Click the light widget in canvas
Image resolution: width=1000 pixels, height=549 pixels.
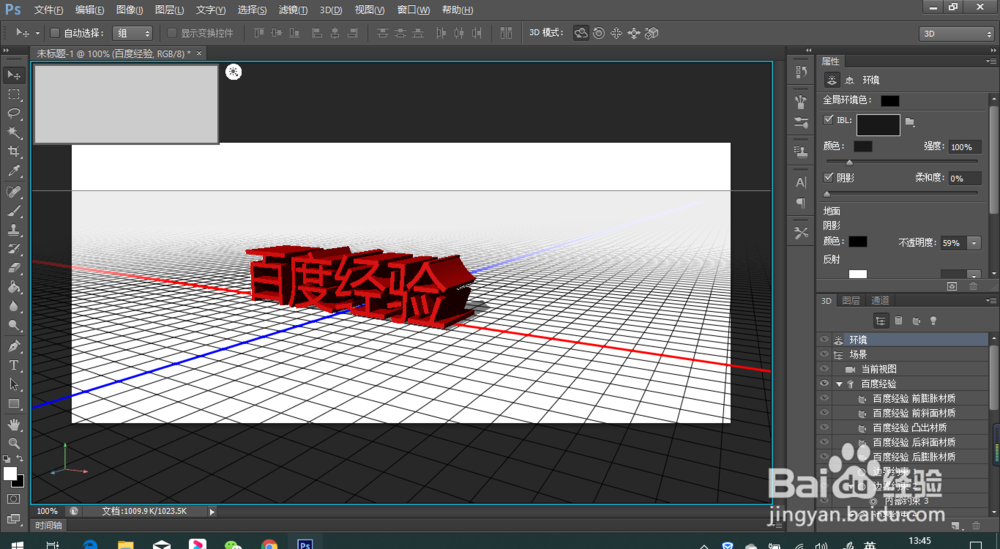pos(233,72)
